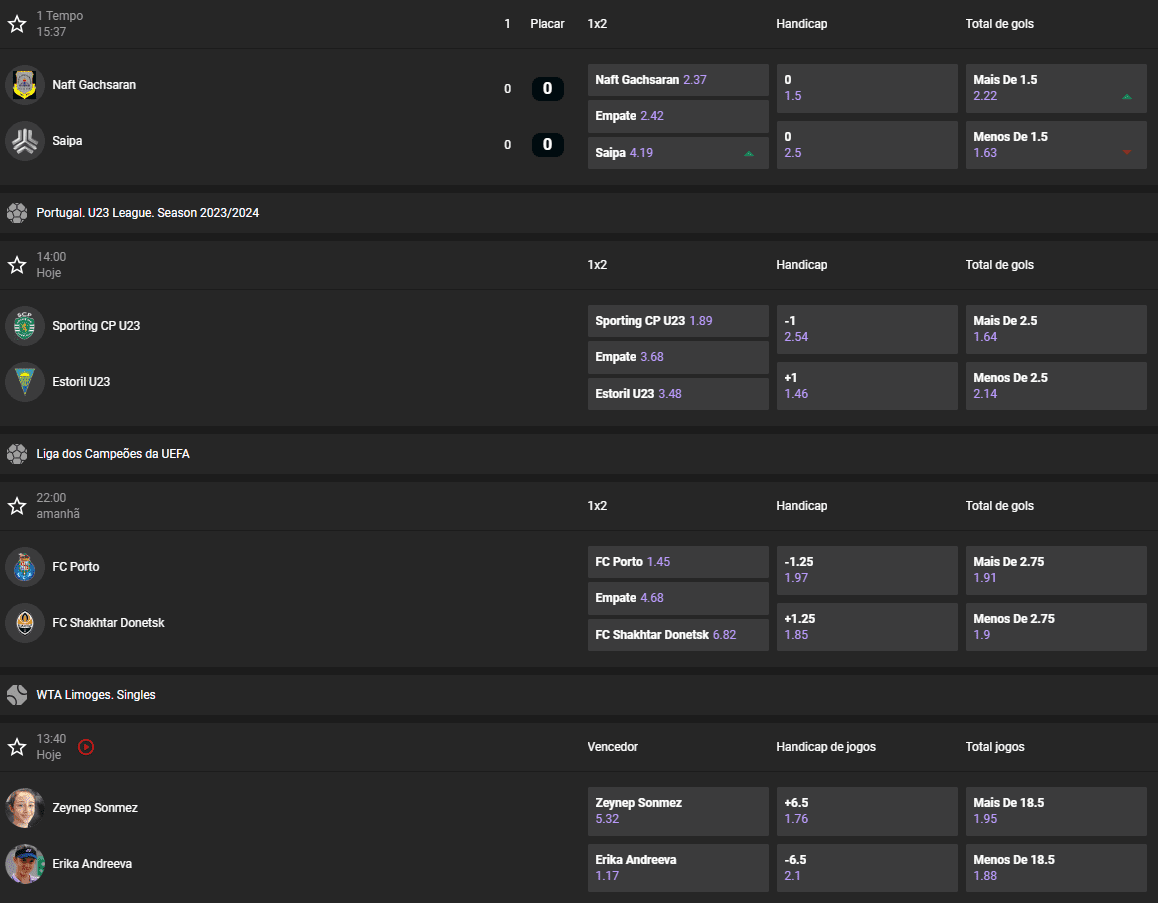This screenshot has height=903, width=1158.
Task: Select Menos De 2.5 at 2.14
Action: [1056, 385]
